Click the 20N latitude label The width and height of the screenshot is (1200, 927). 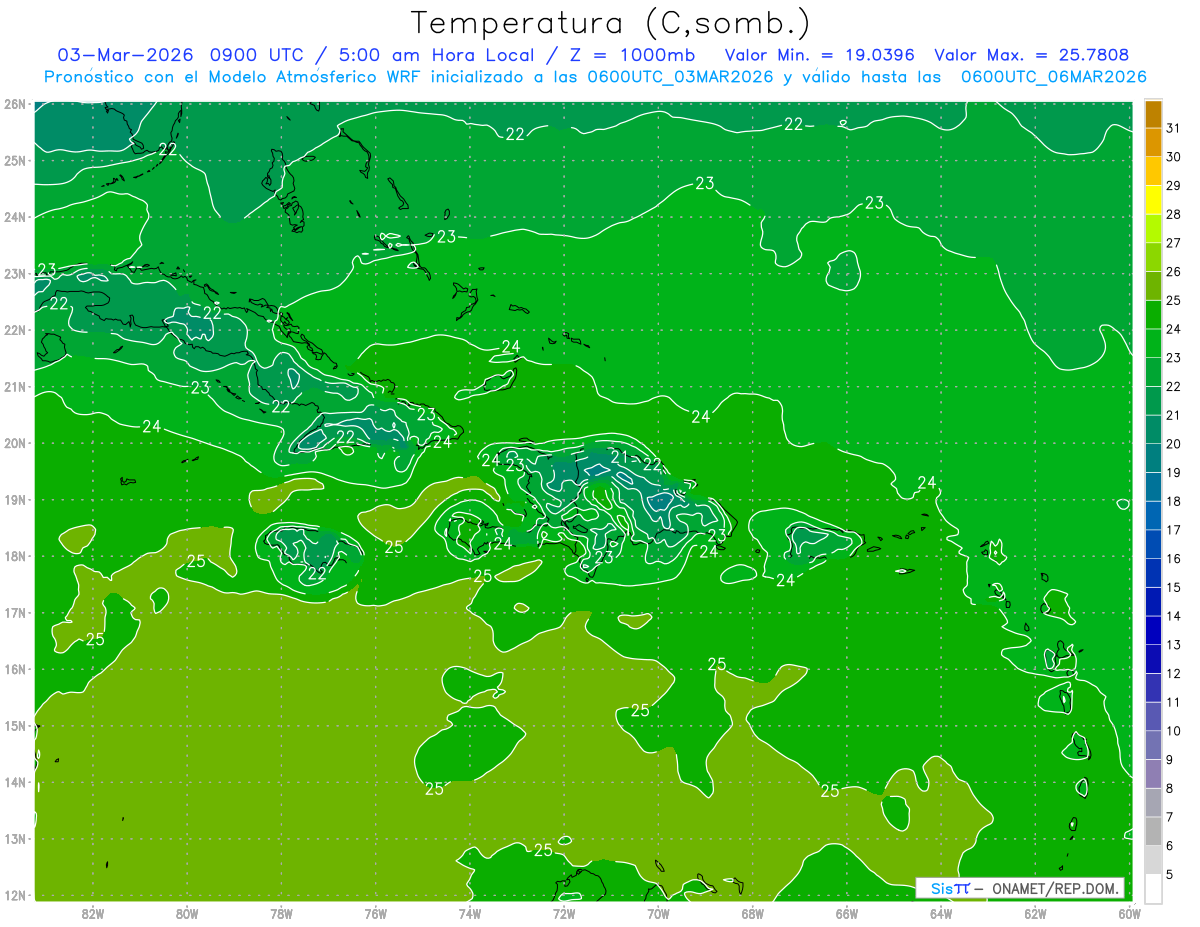coord(15,443)
